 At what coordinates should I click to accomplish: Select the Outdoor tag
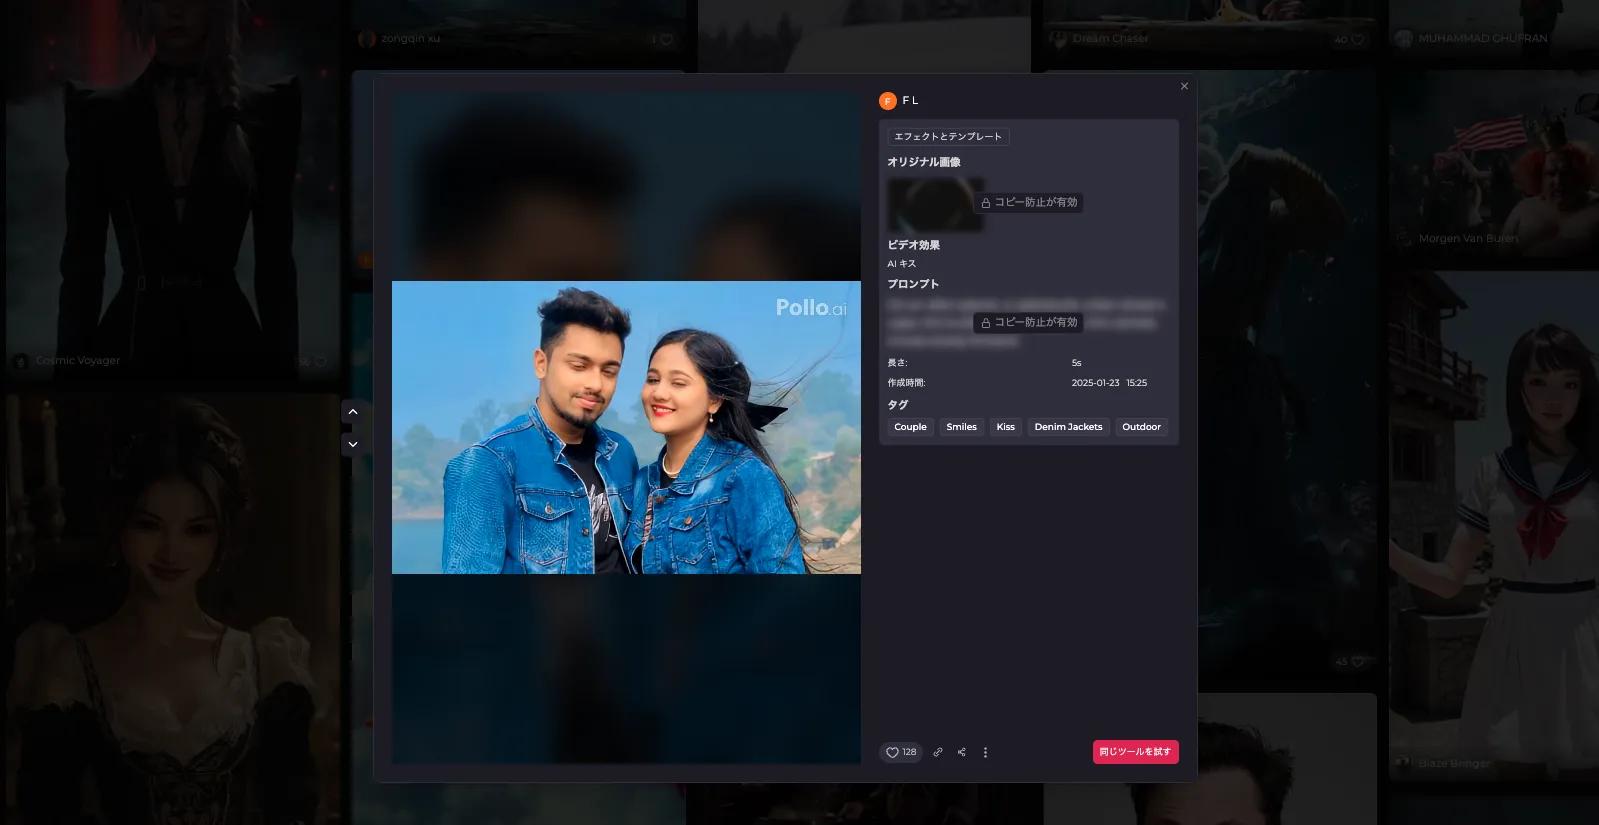1141,427
